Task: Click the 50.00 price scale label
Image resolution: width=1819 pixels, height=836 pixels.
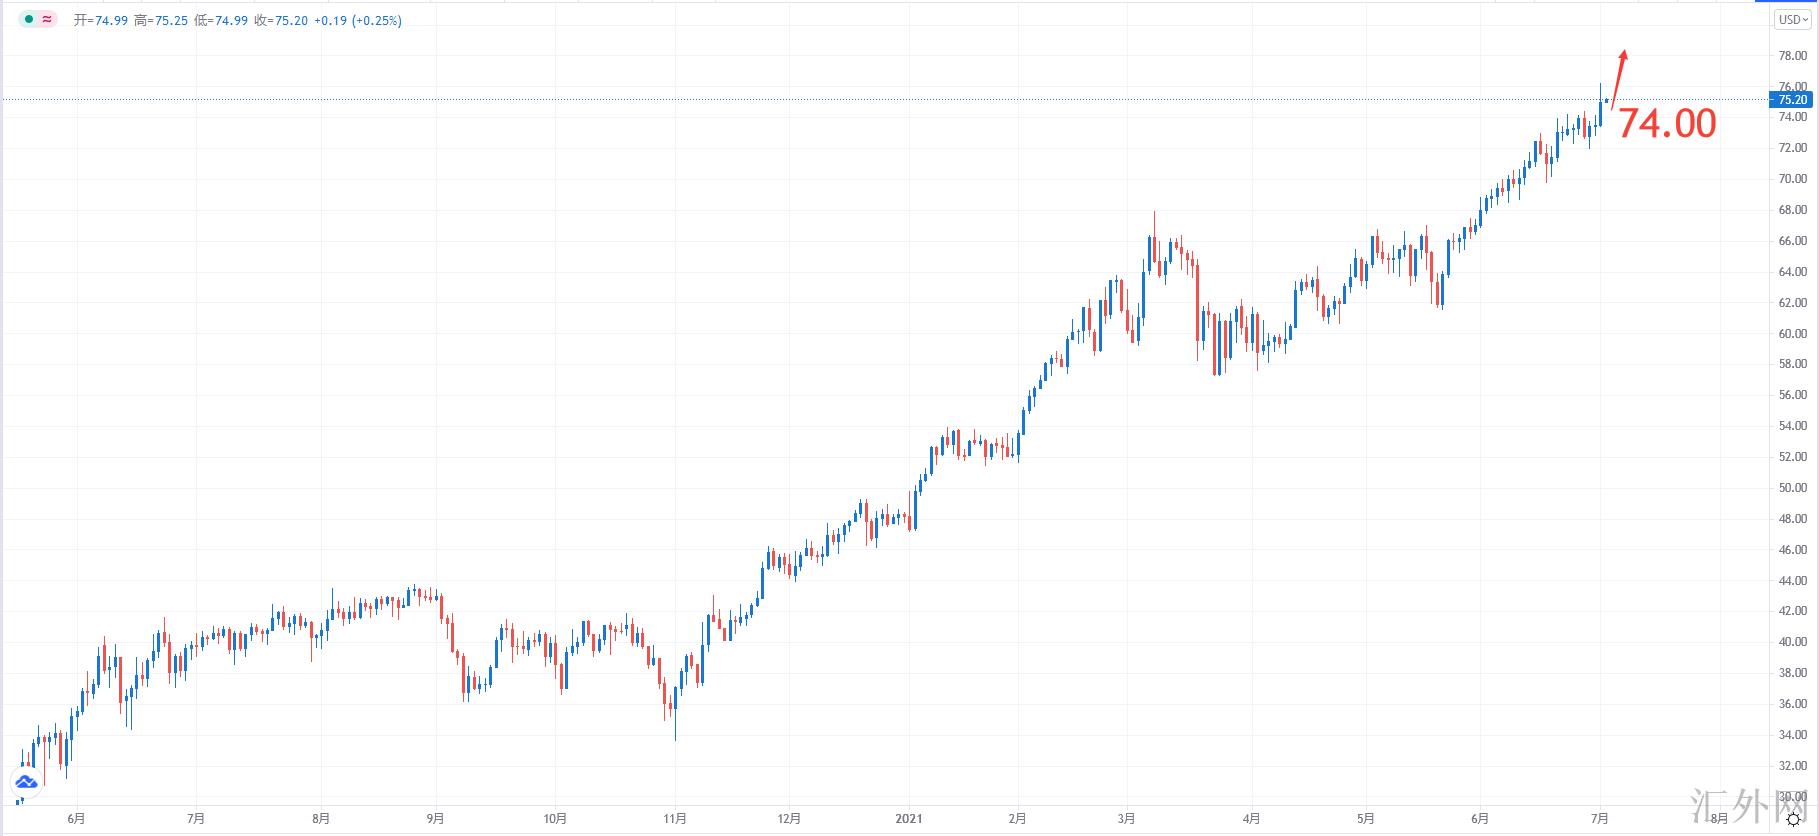Action: [x=1793, y=488]
